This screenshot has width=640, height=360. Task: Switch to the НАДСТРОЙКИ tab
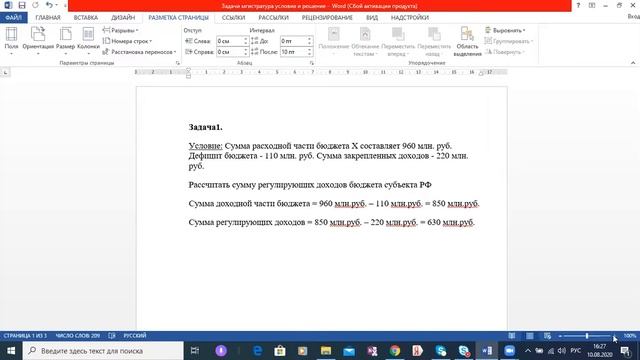coord(410,18)
